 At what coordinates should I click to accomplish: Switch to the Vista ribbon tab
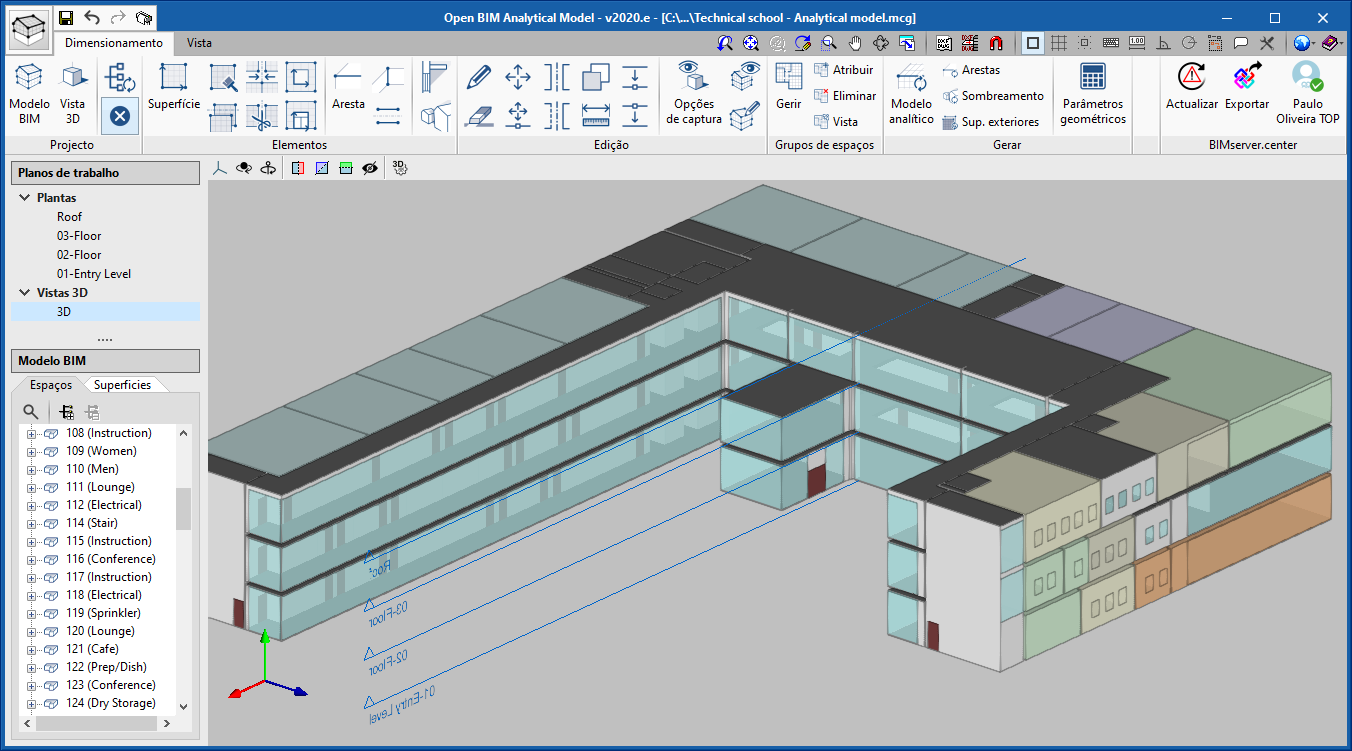199,43
